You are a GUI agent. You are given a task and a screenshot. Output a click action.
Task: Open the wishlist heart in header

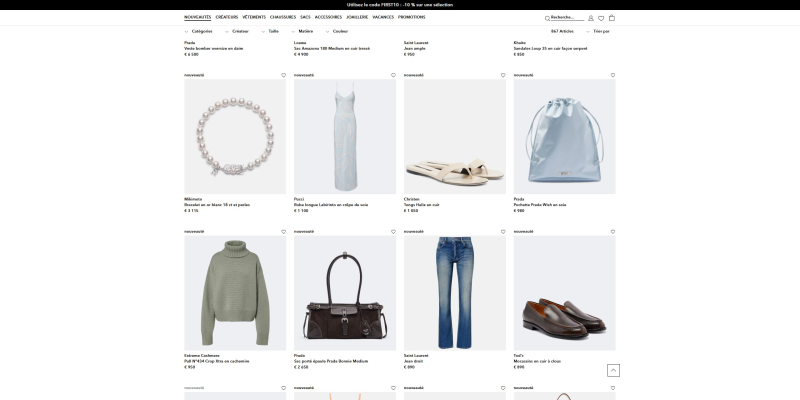coord(601,18)
